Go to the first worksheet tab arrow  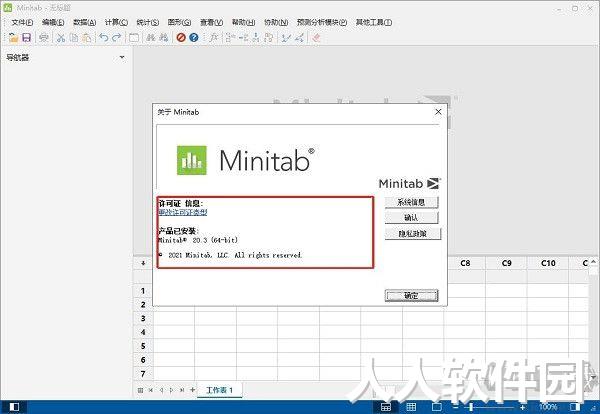151,390
